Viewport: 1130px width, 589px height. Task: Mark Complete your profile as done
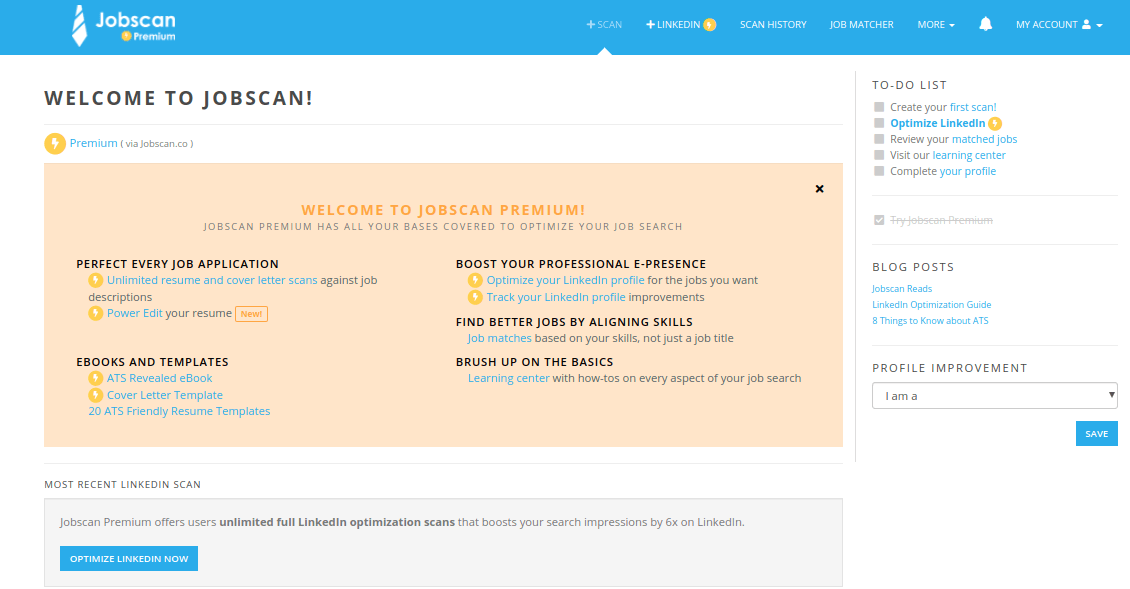[x=879, y=171]
